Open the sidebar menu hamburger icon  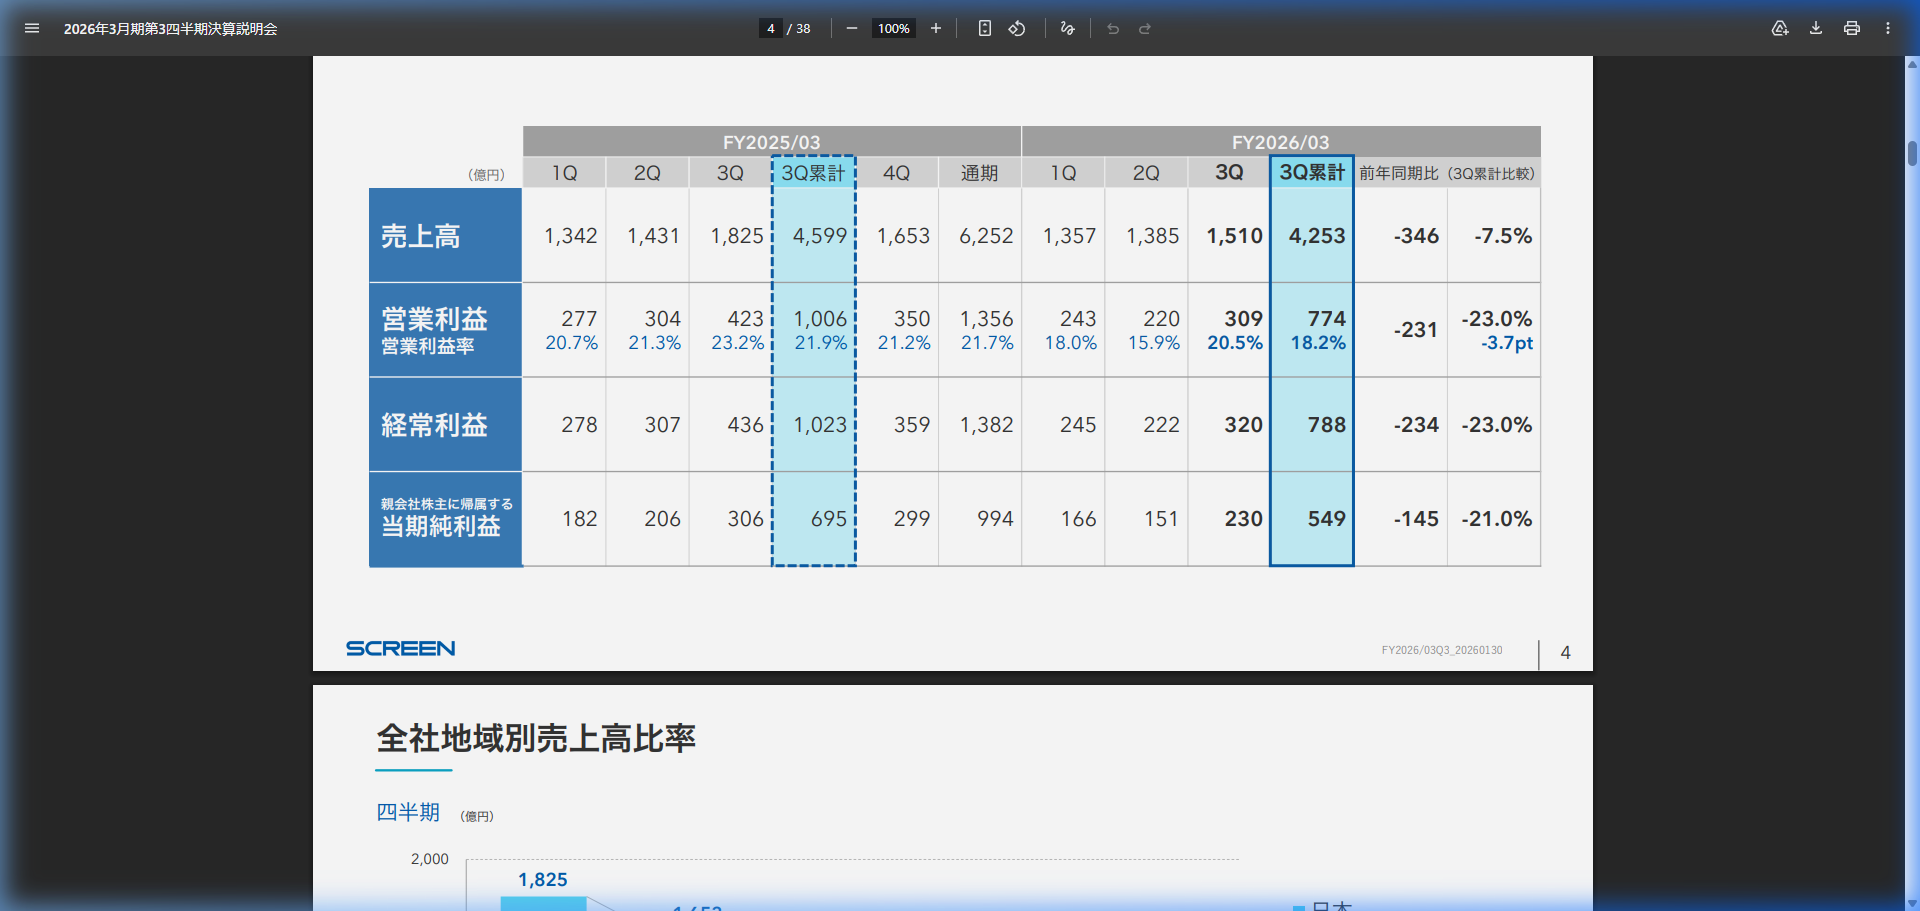32,28
